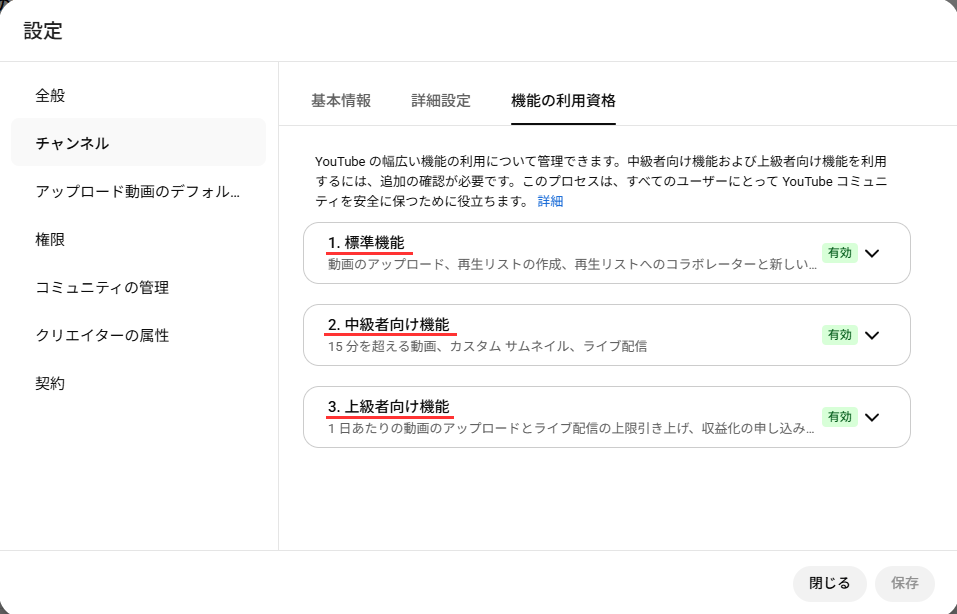The image size is (957, 614).
Task: Select the 機能の利用資格 tab
Action: tap(563, 100)
